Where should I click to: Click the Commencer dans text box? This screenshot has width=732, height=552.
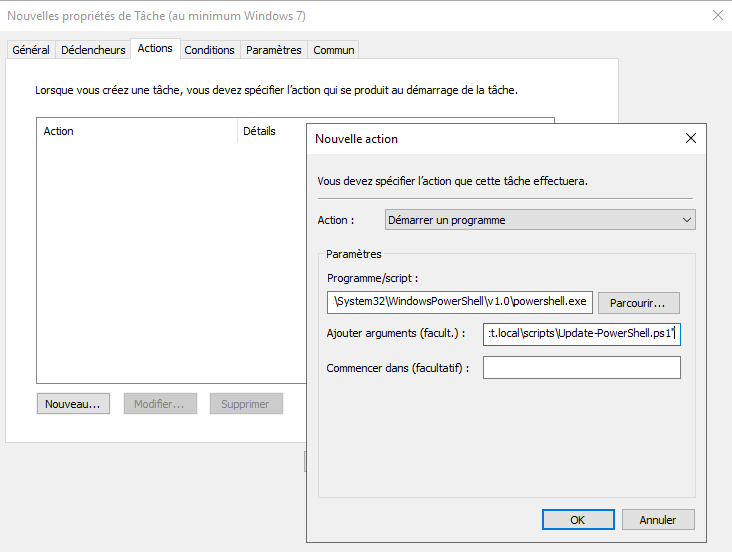tap(581, 368)
